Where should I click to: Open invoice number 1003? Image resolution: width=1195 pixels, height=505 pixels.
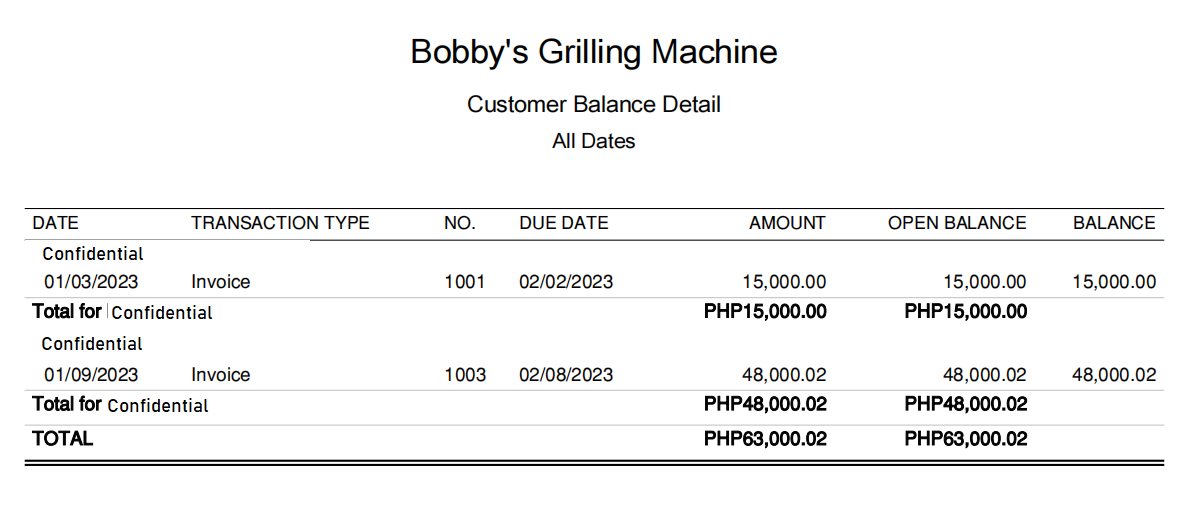click(465, 375)
